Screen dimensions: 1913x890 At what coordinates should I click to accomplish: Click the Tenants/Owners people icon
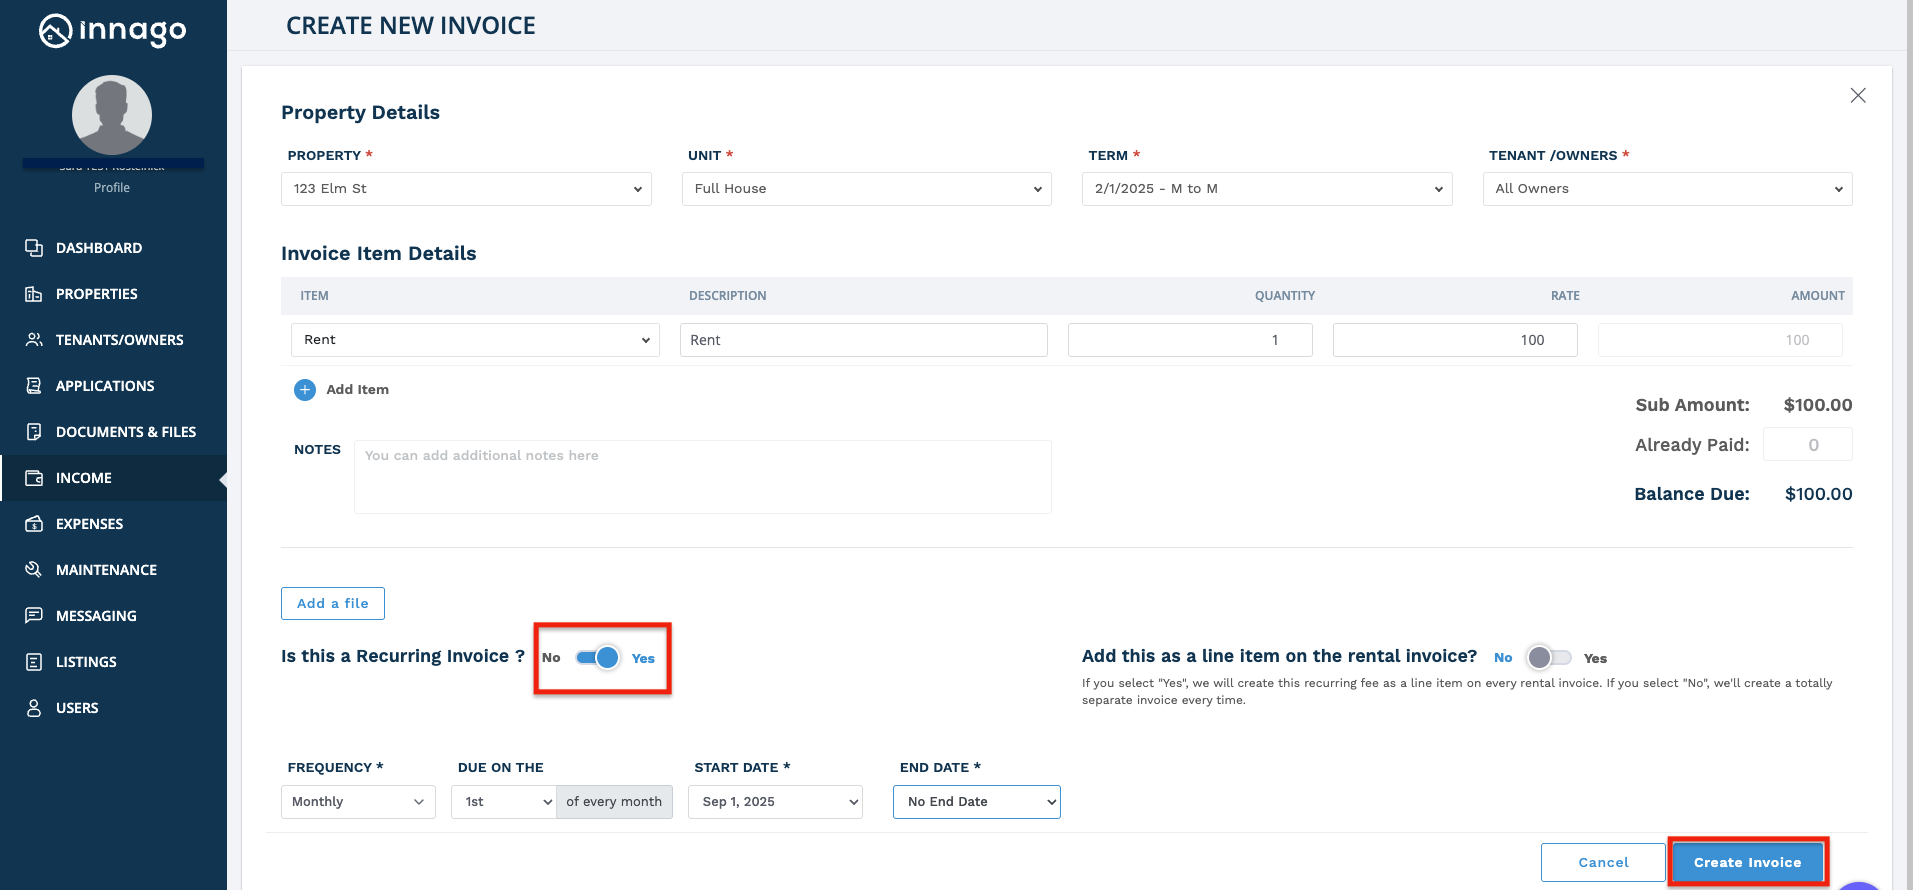point(34,340)
